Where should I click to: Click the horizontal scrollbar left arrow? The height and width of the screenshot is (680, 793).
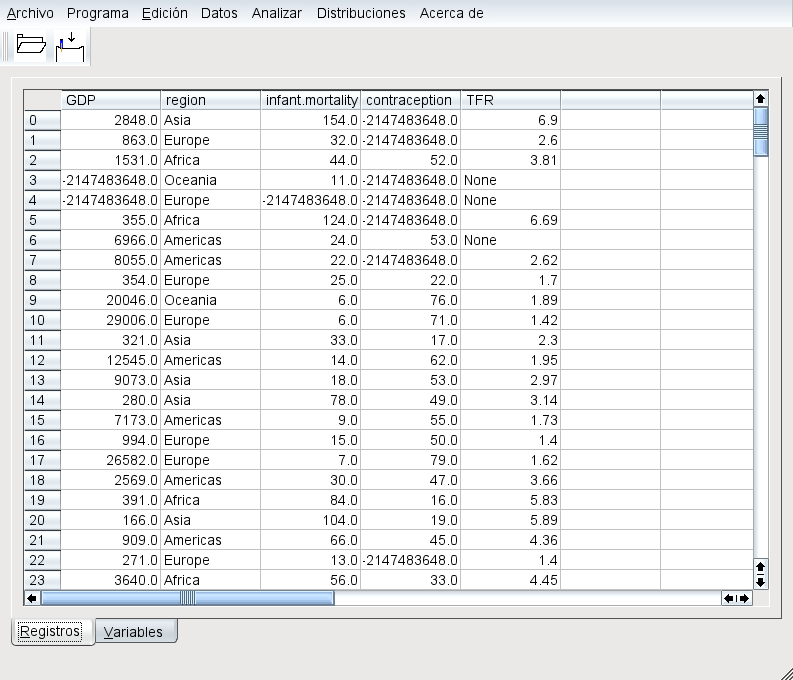(32, 598)
